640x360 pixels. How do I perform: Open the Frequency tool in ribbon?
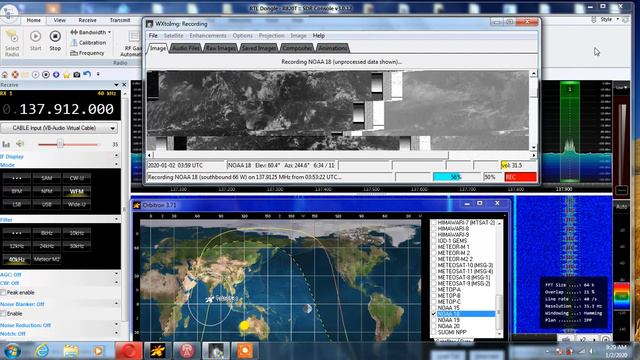87,53
